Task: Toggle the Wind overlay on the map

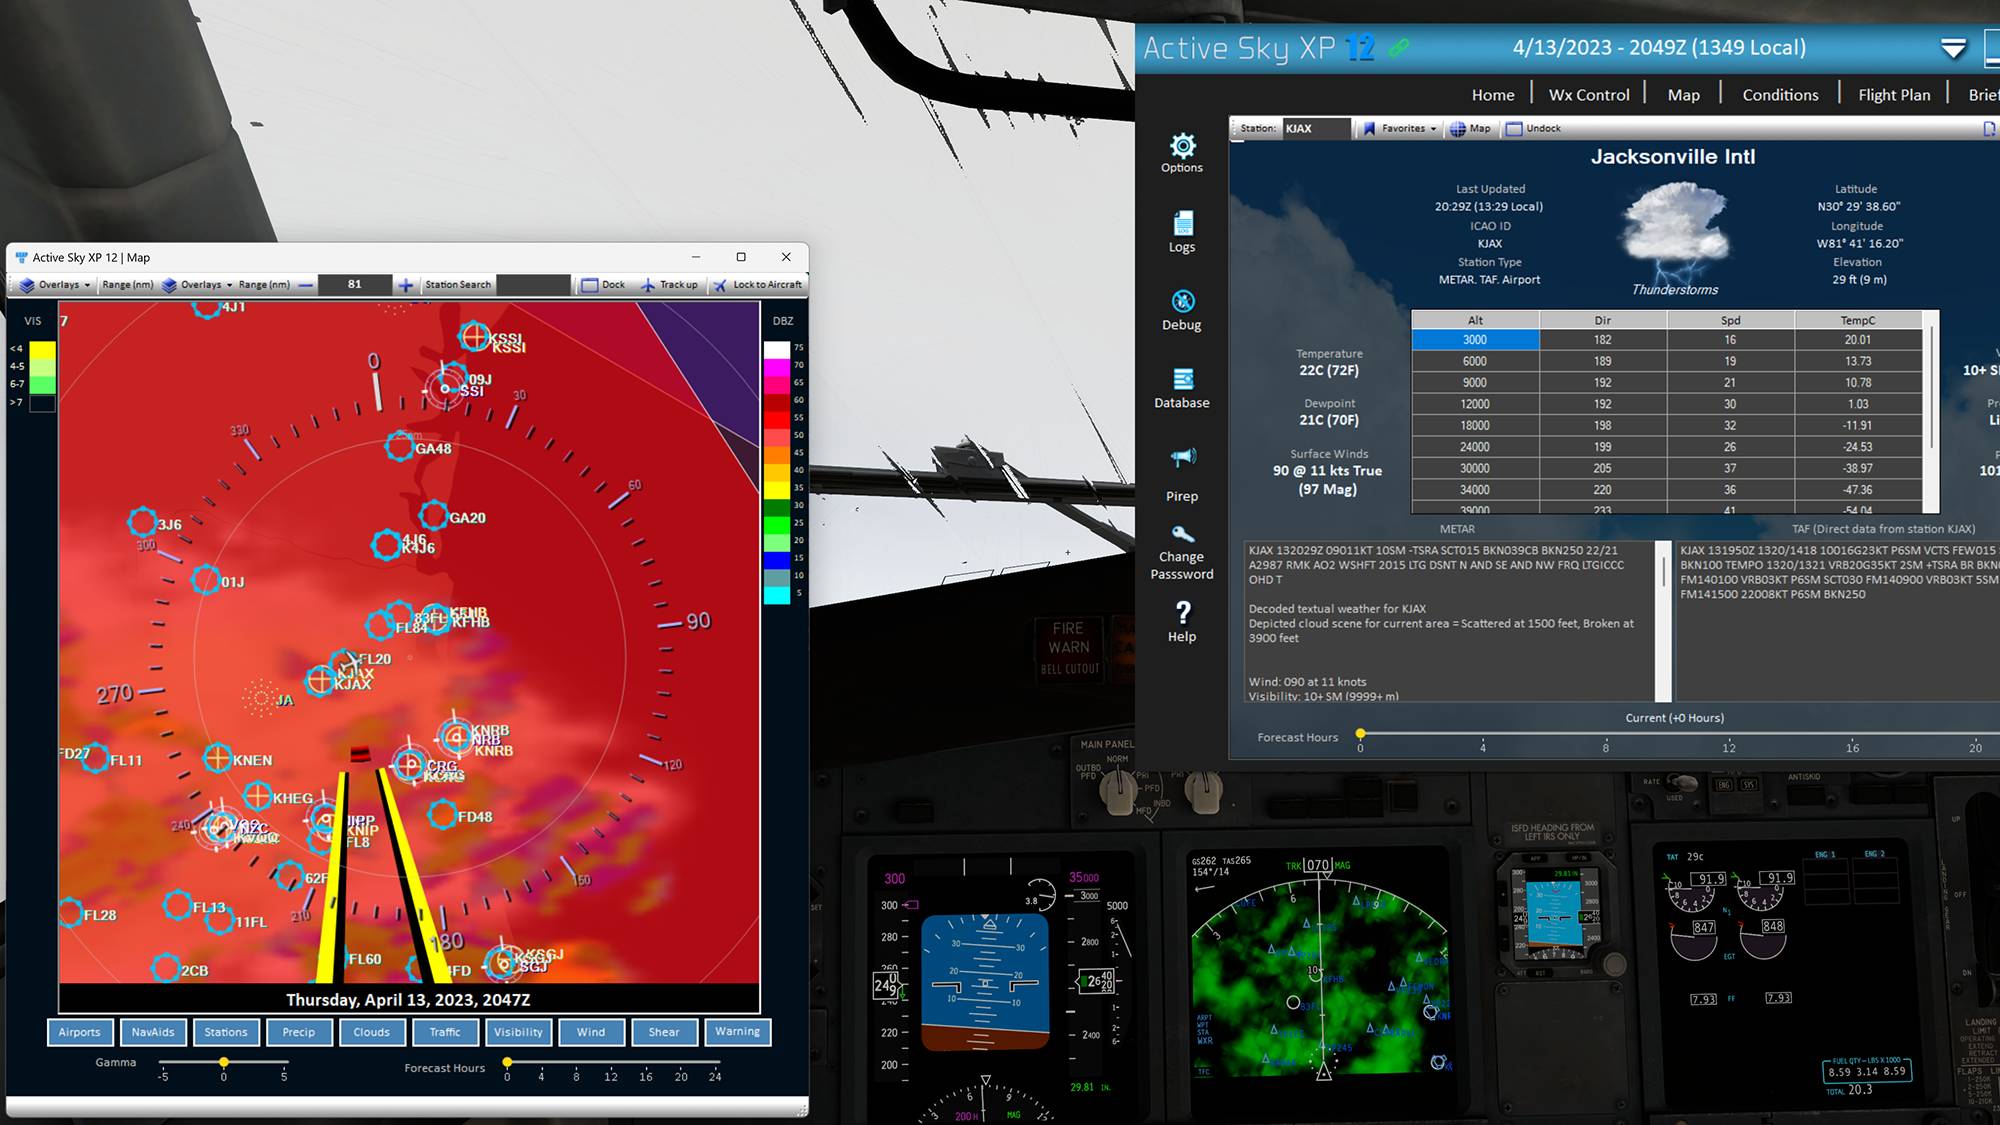Action: click(591, 1032)
